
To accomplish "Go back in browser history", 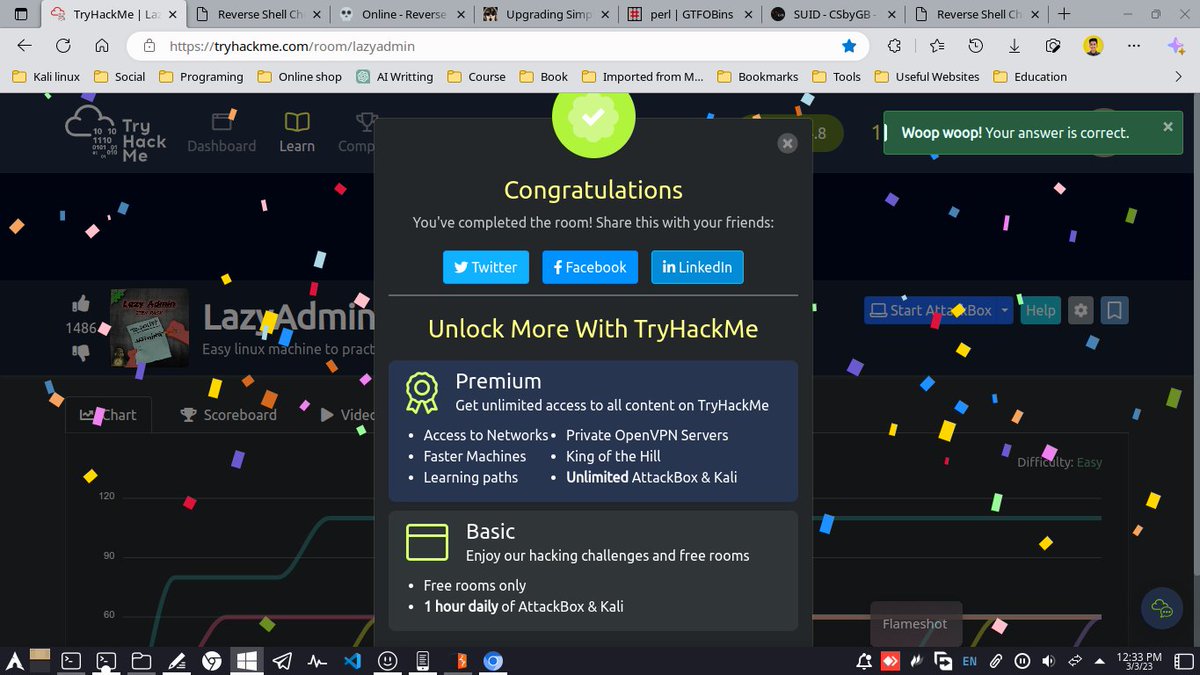I will [24, 46].
